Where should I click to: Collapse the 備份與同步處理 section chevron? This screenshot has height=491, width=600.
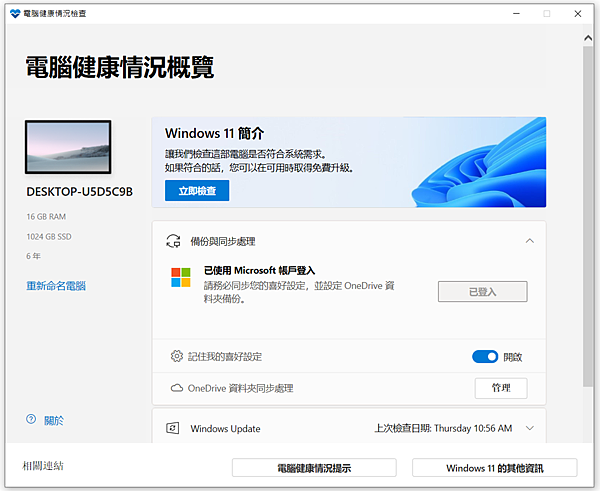[530, 241]
